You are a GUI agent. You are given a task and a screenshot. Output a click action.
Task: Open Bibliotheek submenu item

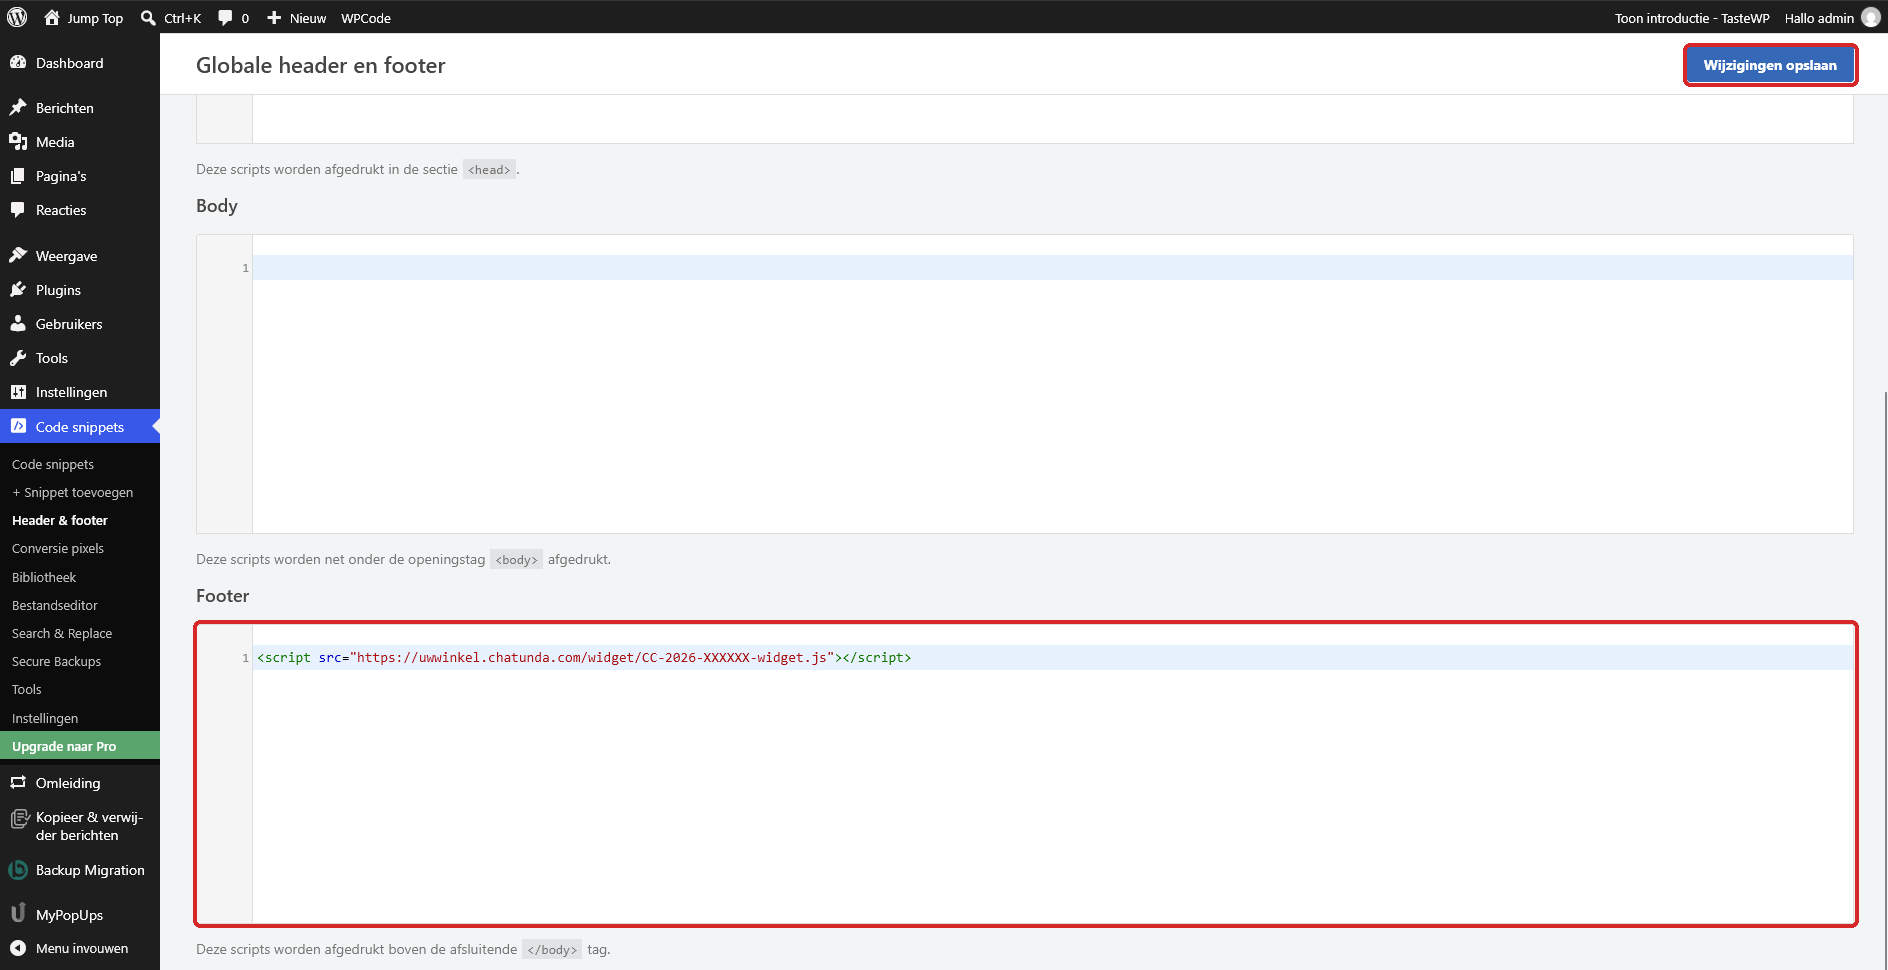[x=44, y=577]
